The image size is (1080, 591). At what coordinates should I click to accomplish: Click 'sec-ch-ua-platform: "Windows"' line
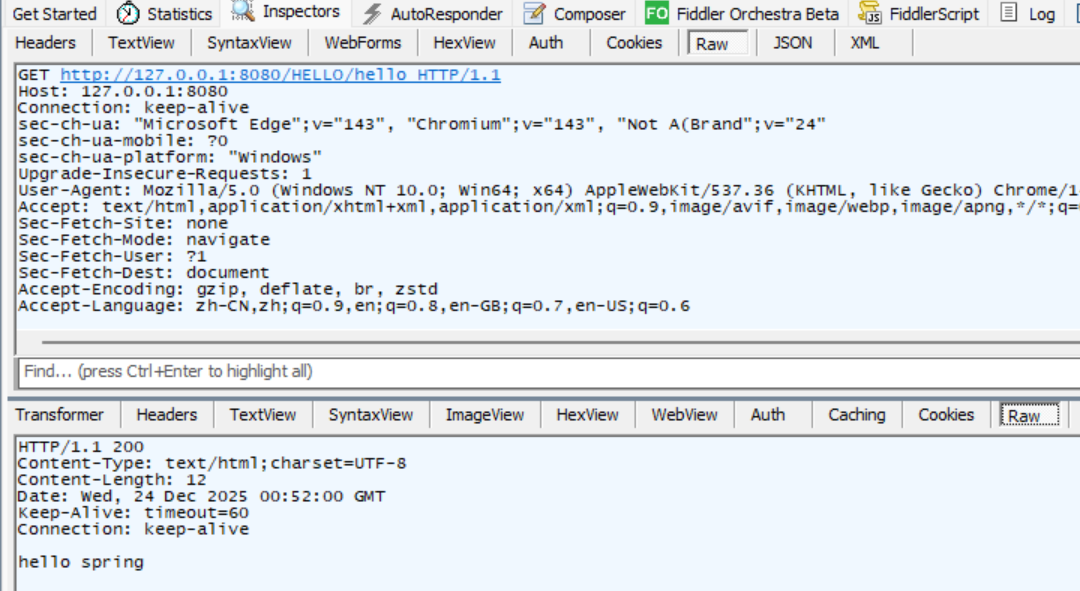pos(169,157)
